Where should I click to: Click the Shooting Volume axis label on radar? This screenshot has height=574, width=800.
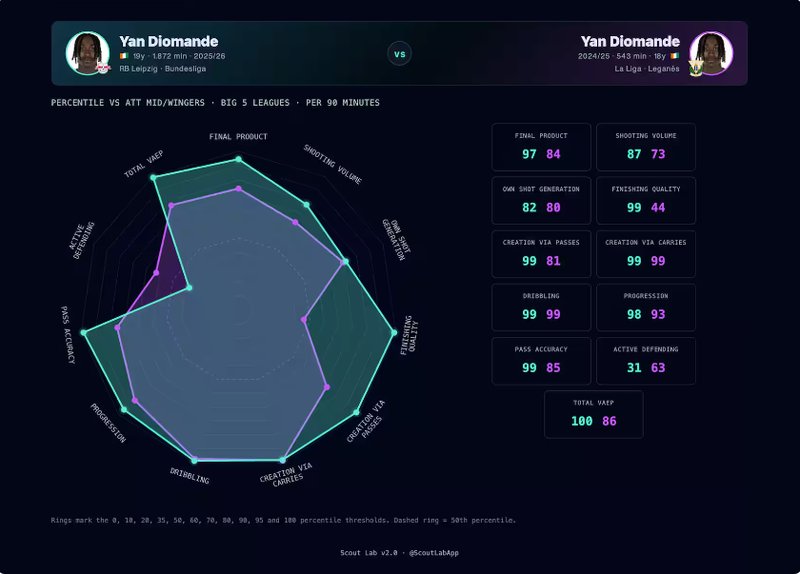click(x=333, y=164)
